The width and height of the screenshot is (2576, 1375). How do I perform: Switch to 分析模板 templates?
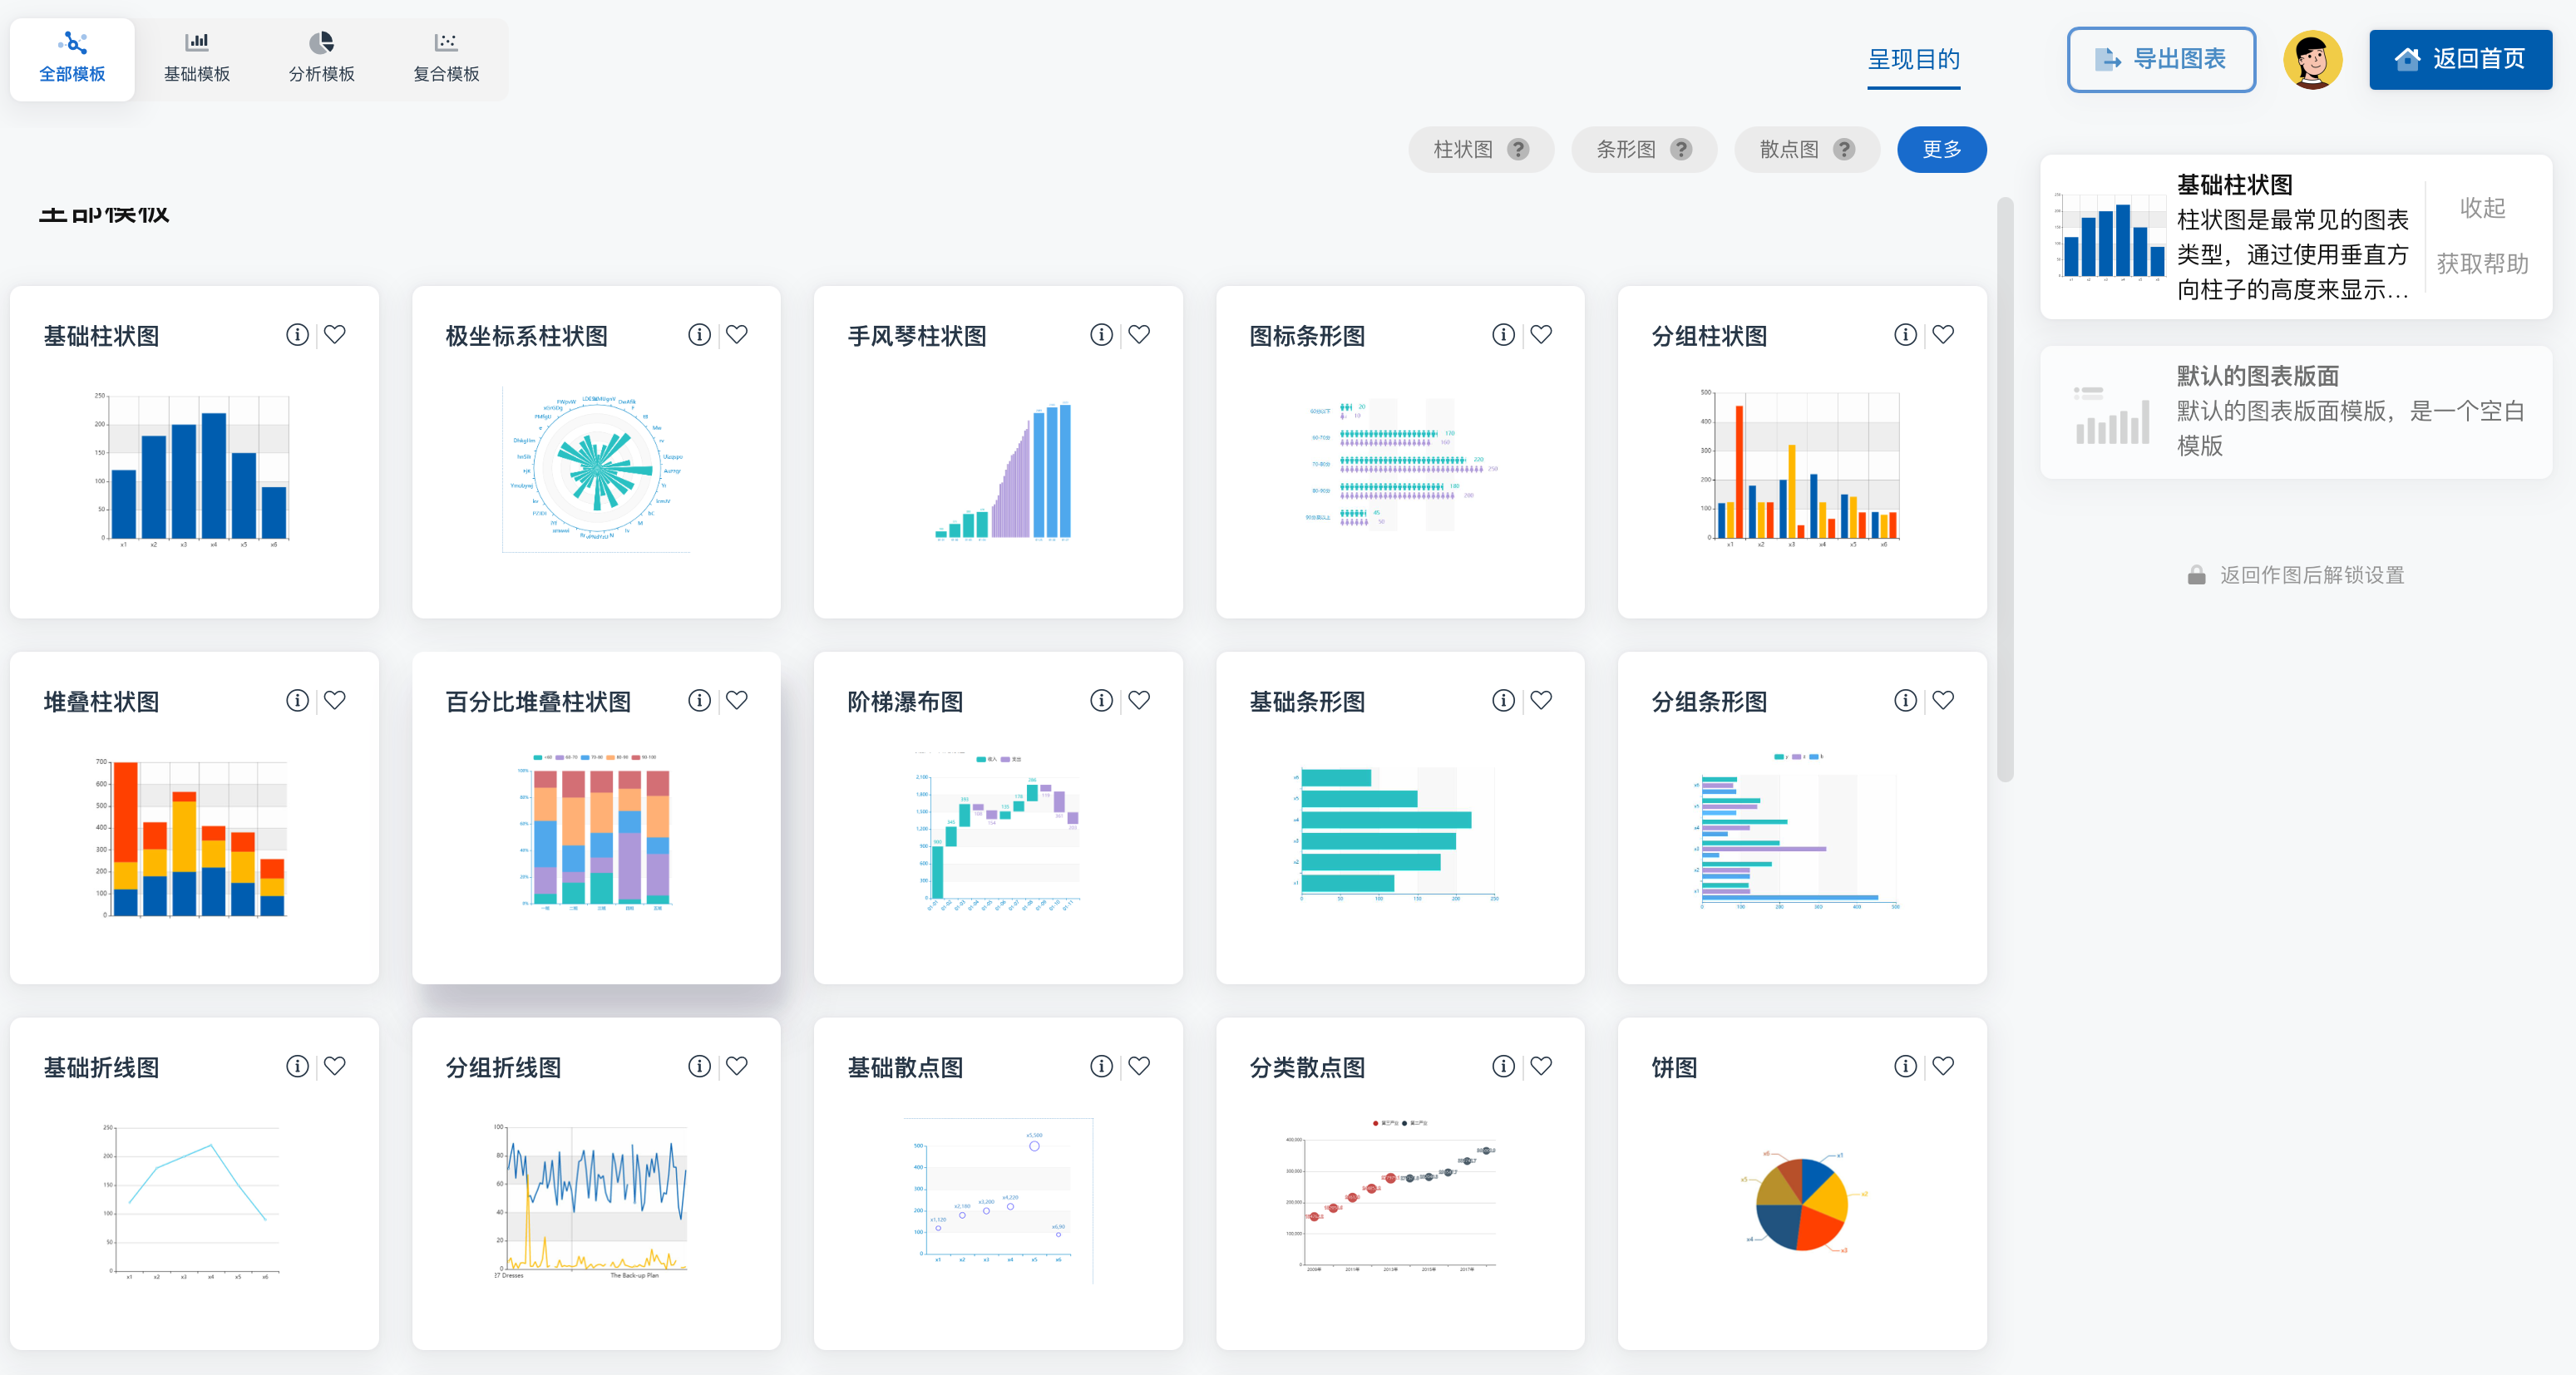click(322, 58)
